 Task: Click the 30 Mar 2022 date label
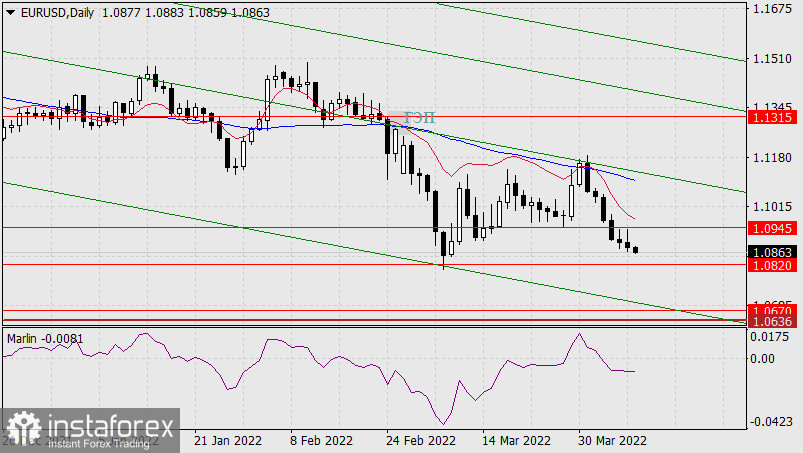coord(613,440)
